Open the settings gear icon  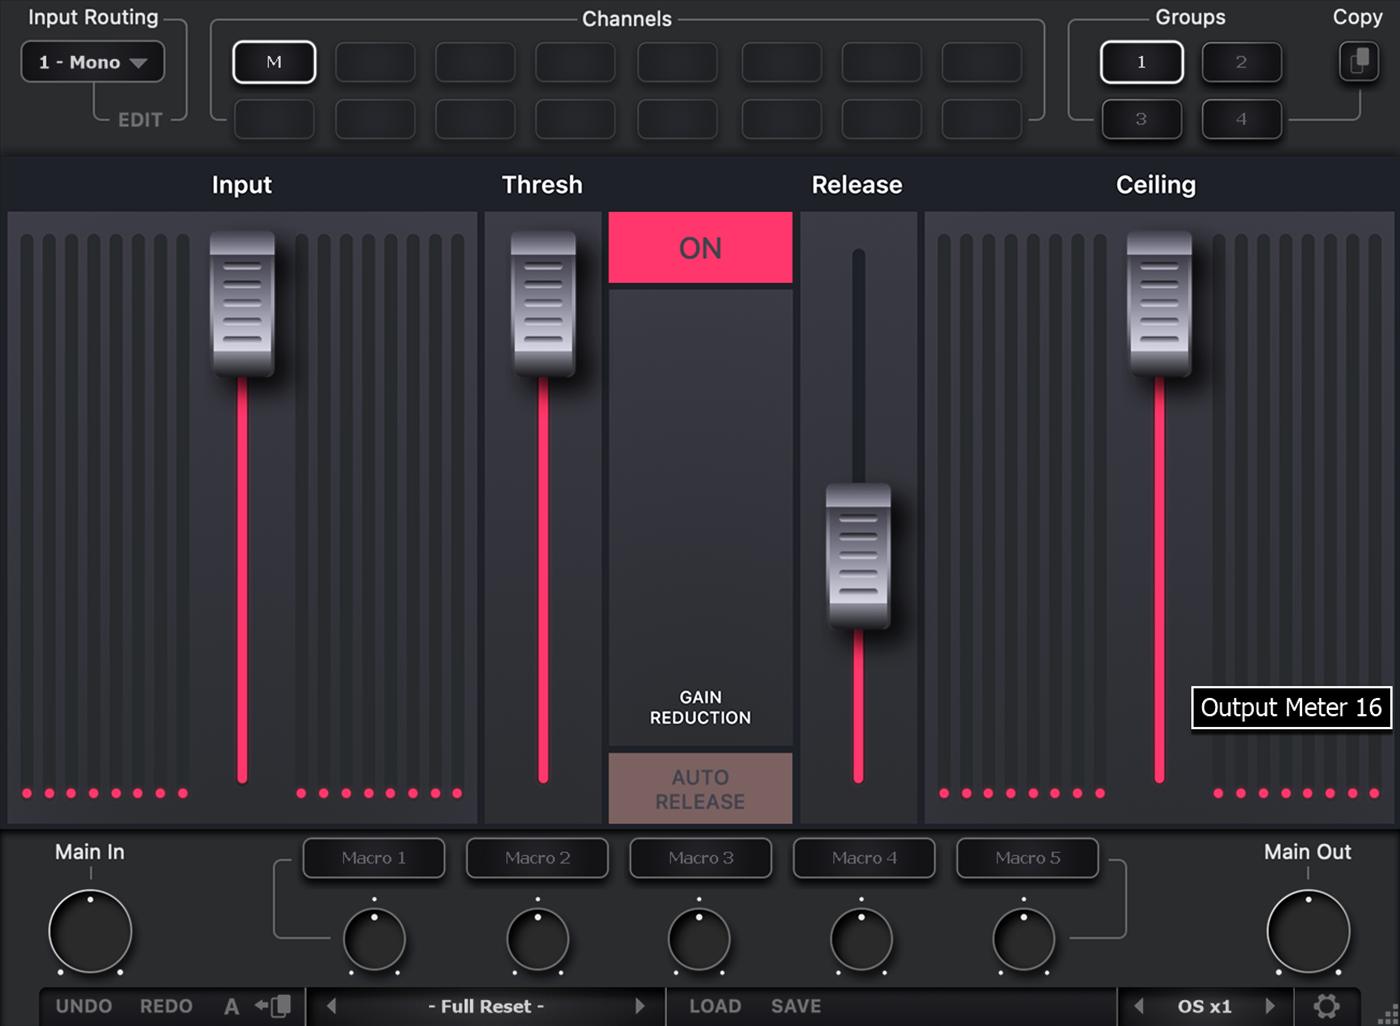[1326, 1006]
